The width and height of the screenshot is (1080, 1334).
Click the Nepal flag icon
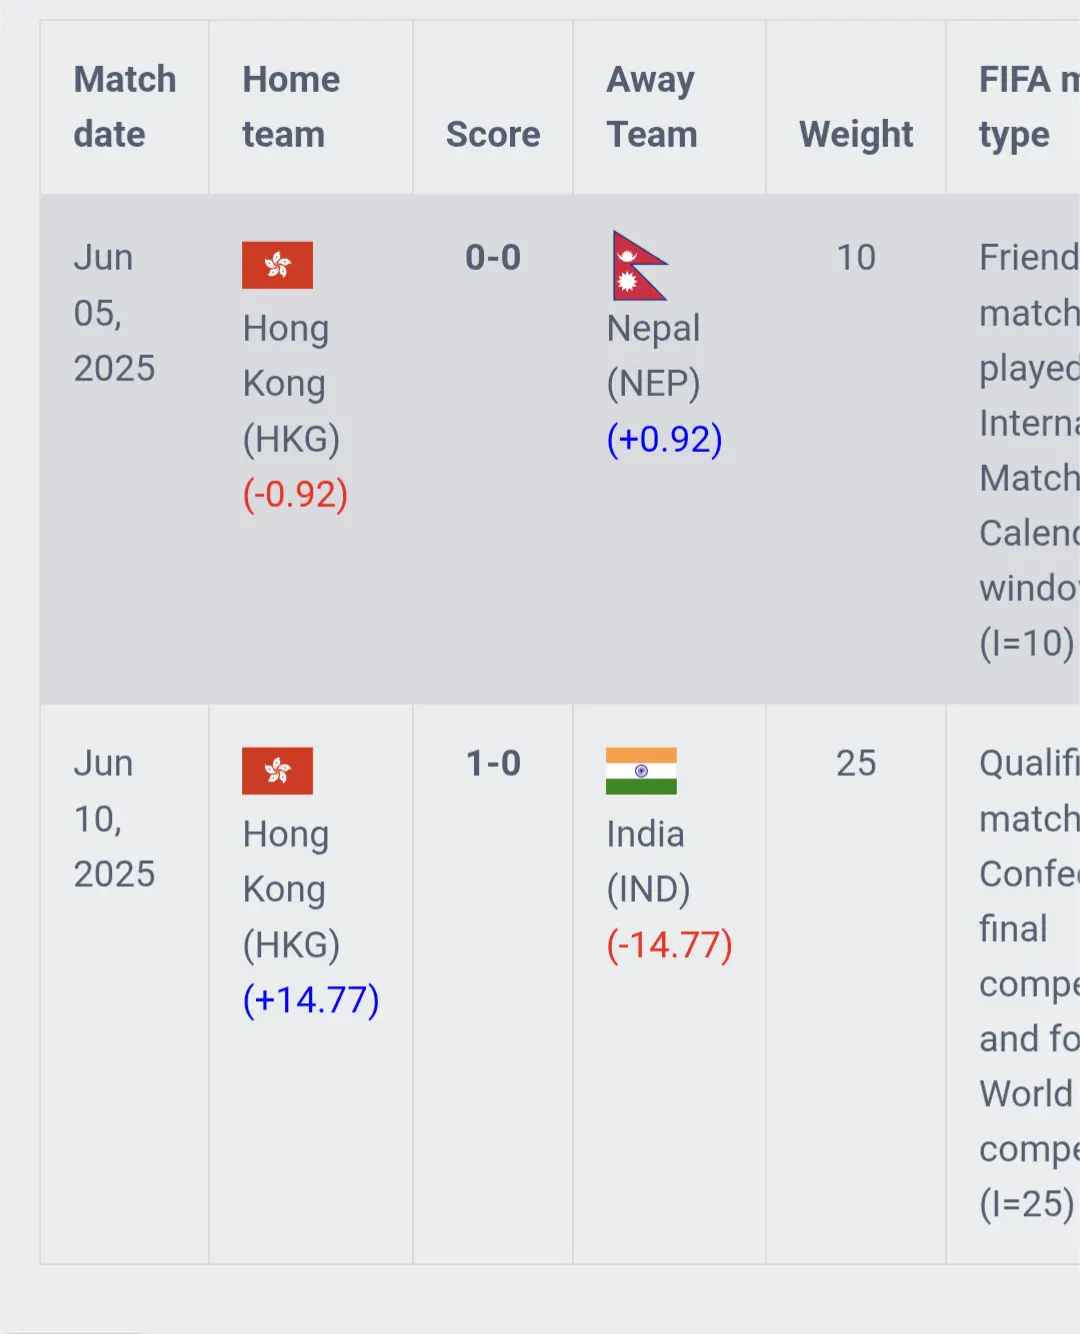(640, 265)
